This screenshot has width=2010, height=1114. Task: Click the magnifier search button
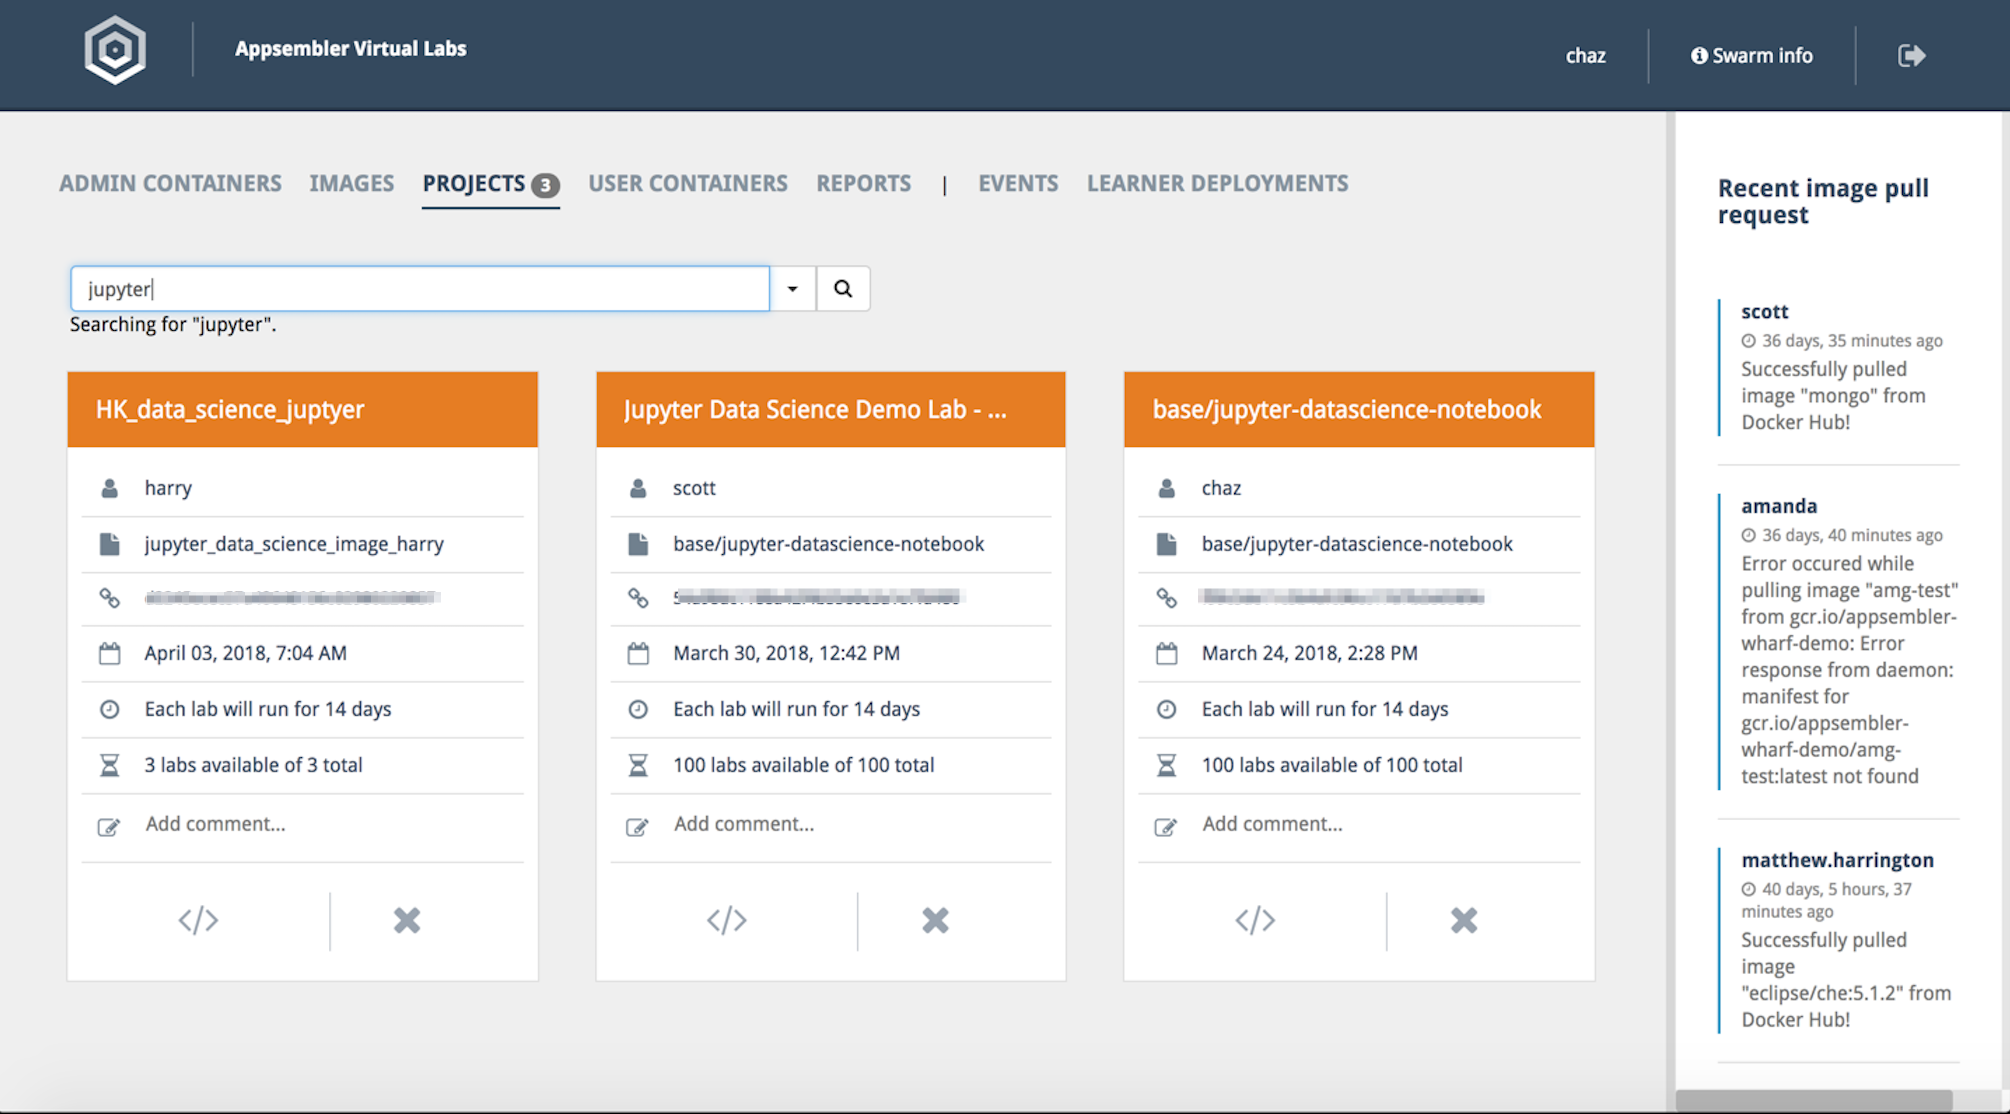tap(843, 289)
